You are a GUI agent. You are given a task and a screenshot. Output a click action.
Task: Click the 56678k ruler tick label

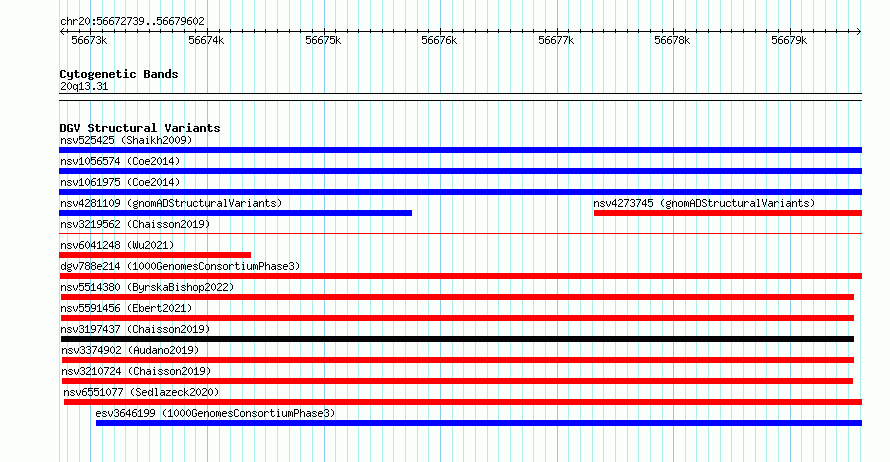[x=672, y=40]
